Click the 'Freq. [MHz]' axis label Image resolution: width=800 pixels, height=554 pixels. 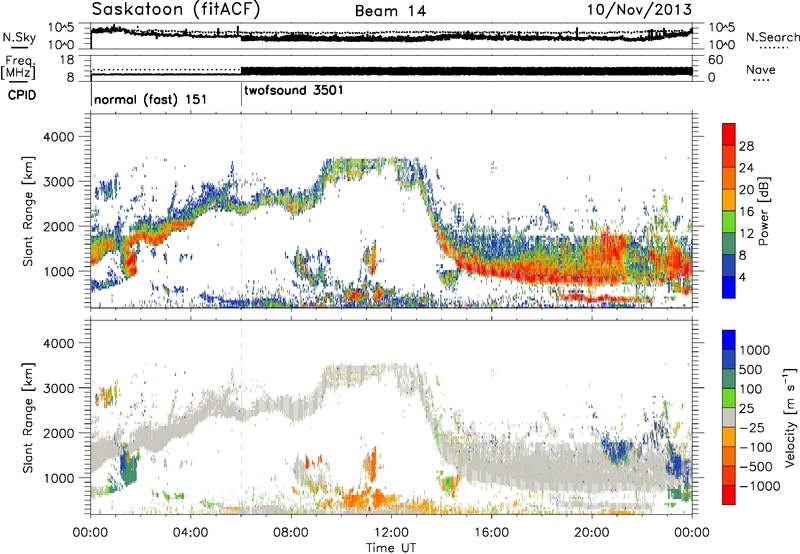(x=18, y=67)
